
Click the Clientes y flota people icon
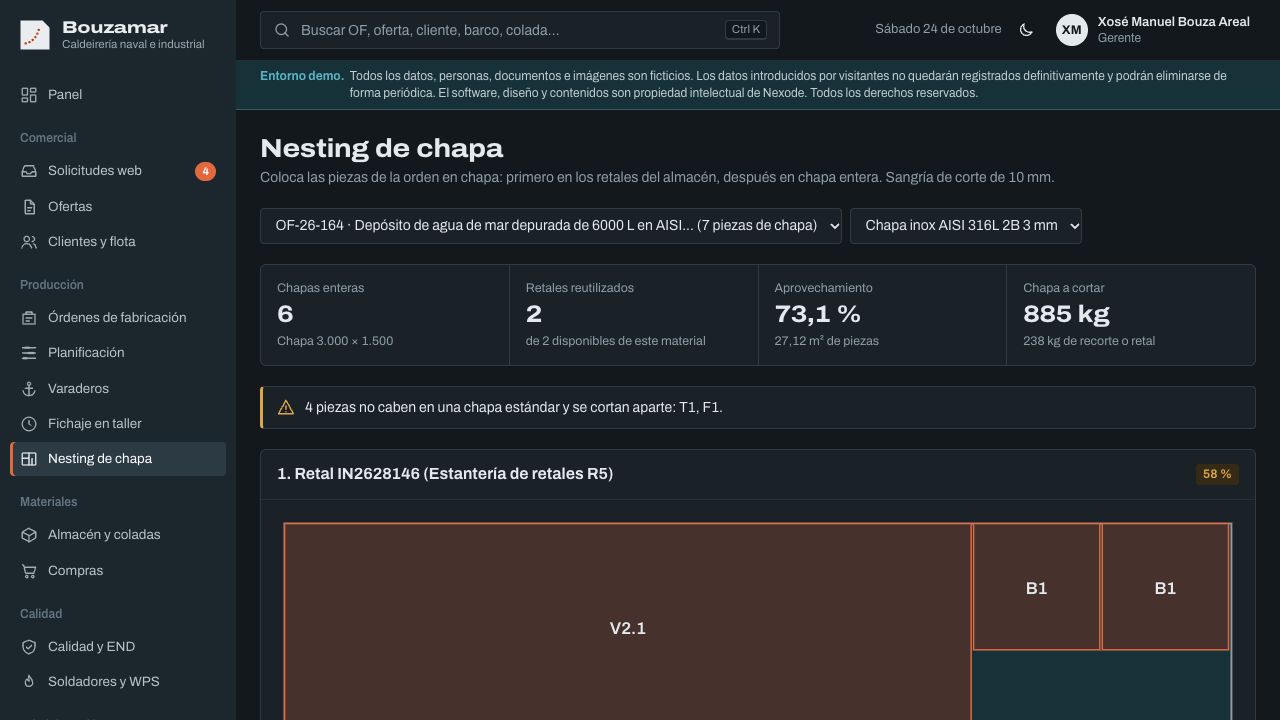[x=29, y=242]
